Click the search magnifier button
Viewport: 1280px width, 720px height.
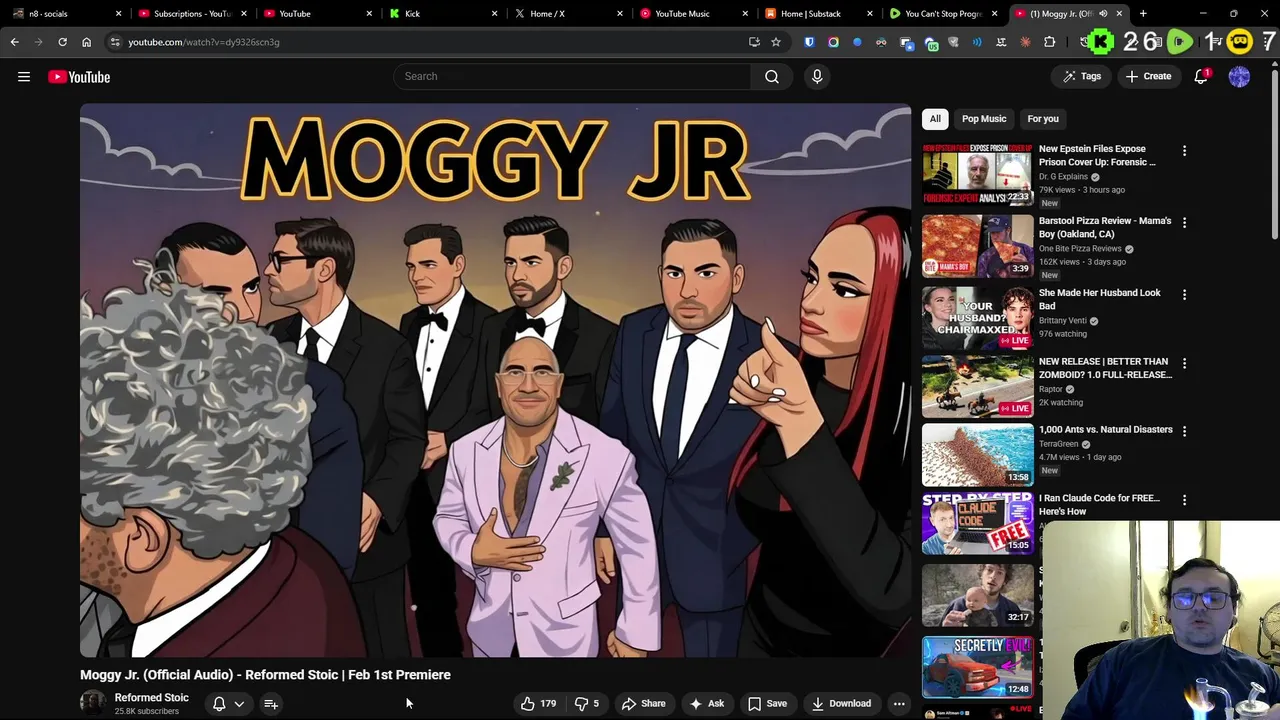point(772,76)
